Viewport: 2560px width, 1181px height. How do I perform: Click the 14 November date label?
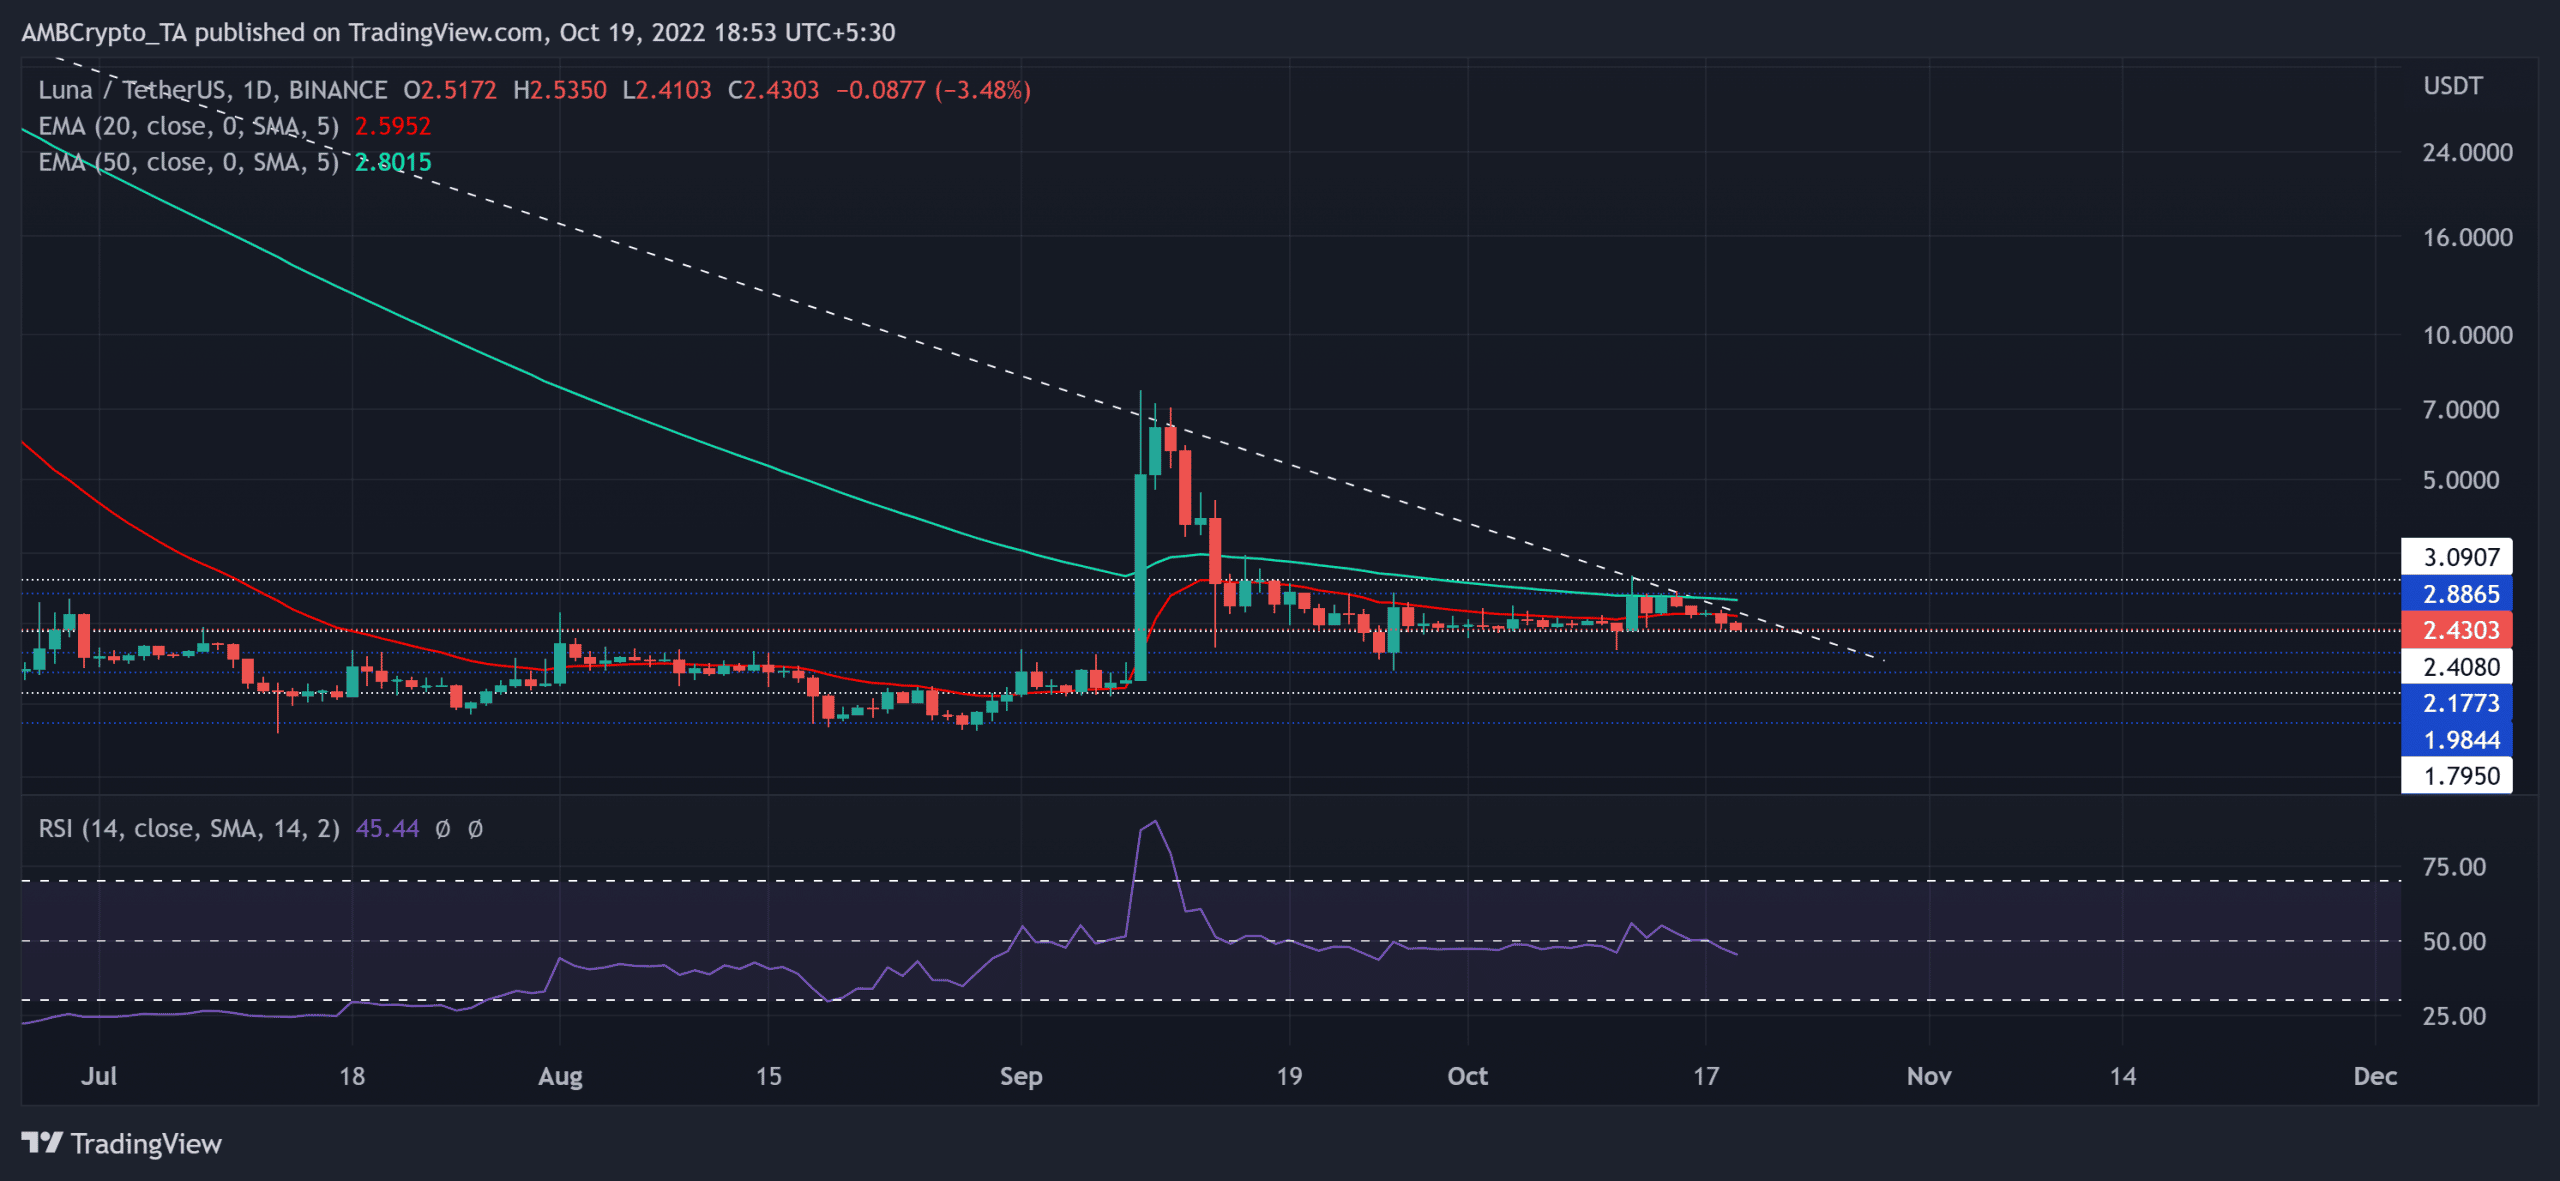(x=2122, y=1077)
